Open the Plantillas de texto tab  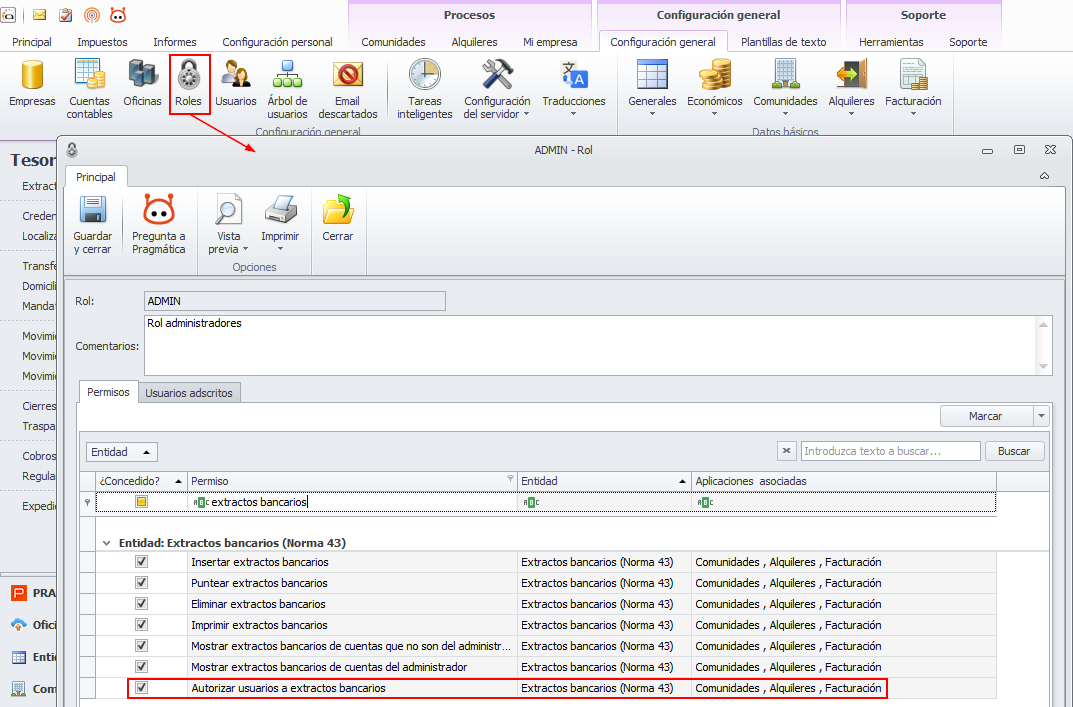(784, 42)
